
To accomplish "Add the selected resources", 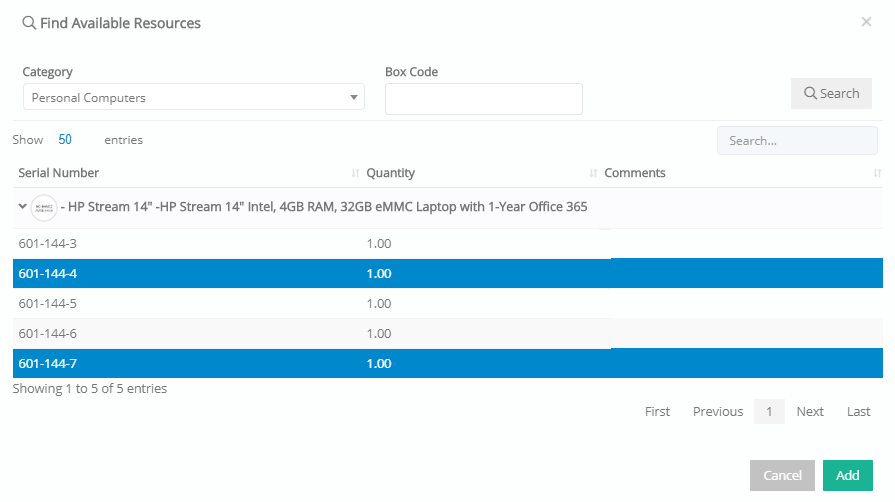I will coord(848,475).
